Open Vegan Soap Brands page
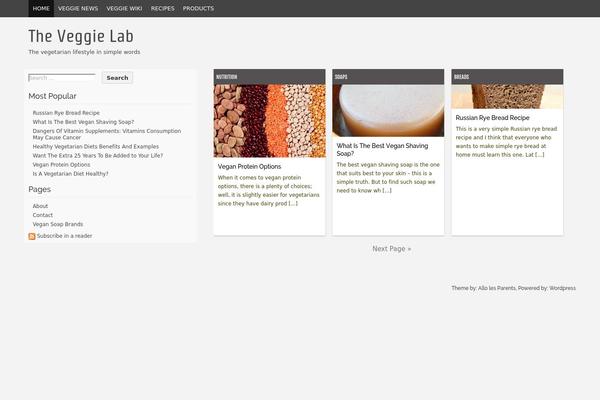 point(58,224)
